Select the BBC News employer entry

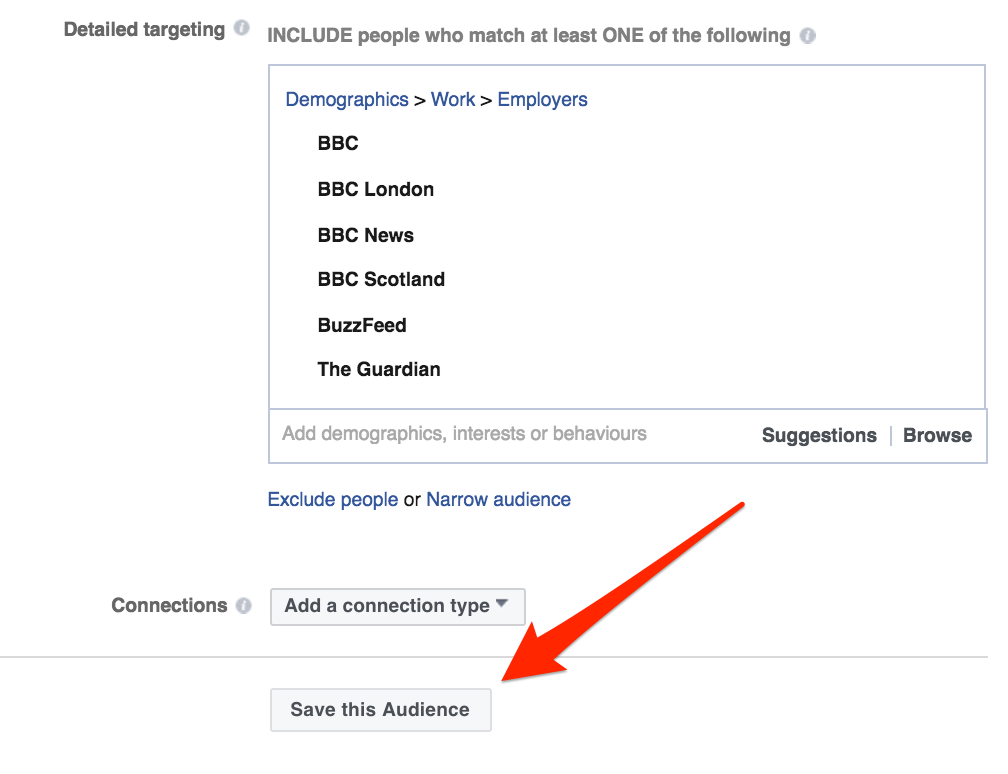(x=365, y=235)
